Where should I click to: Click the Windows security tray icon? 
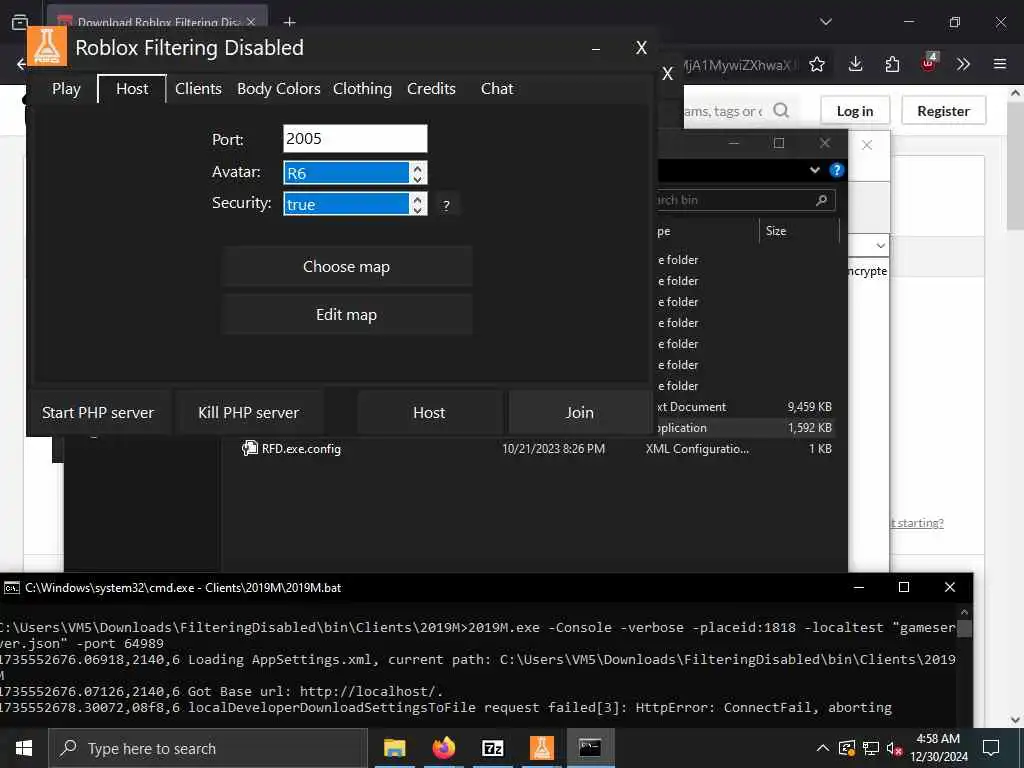tap(847, 748)
